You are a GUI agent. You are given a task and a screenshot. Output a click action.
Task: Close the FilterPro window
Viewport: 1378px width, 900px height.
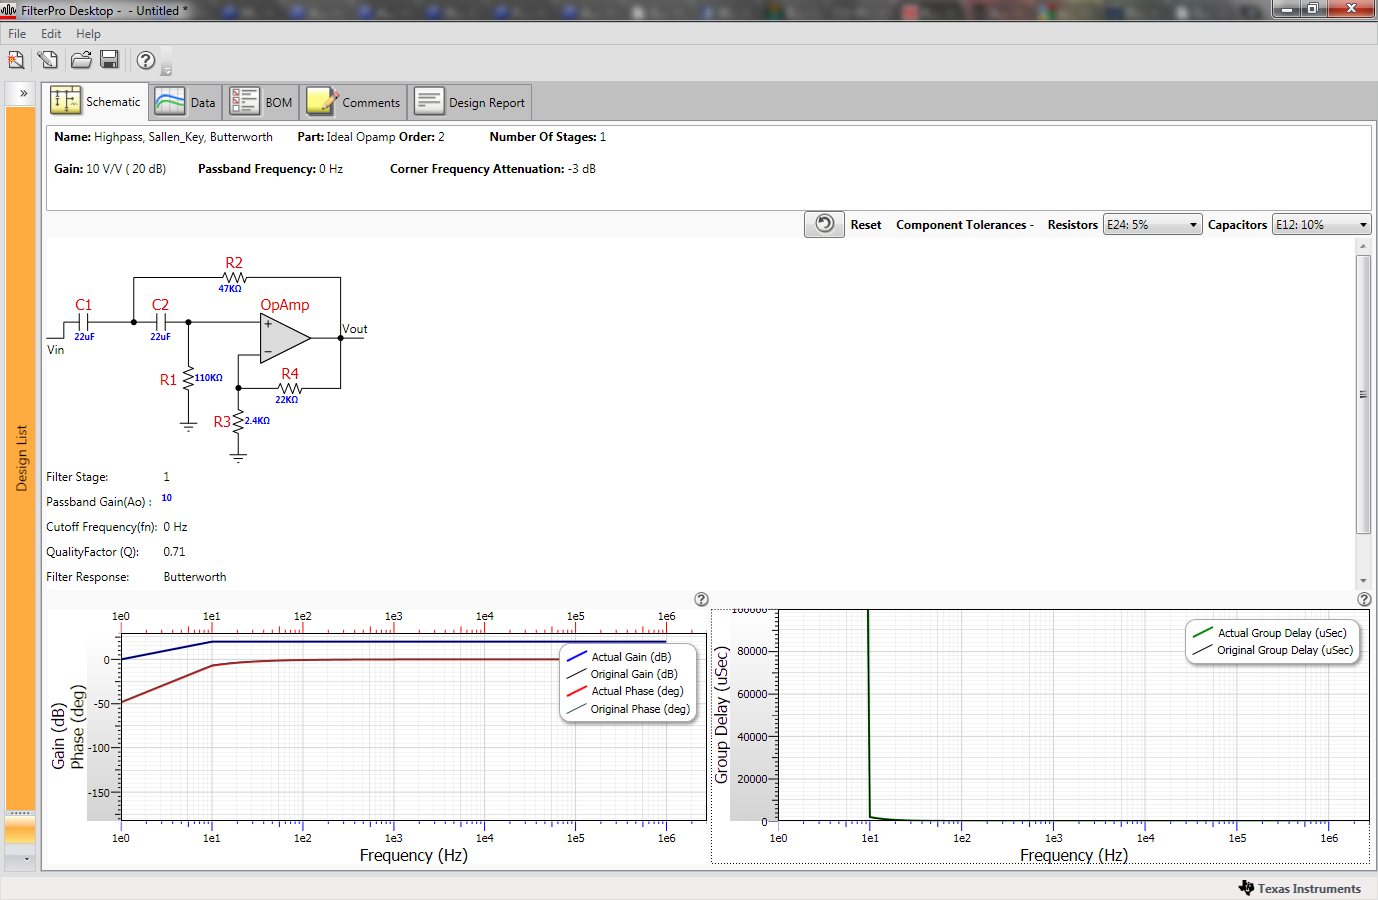pos(1351,9)
